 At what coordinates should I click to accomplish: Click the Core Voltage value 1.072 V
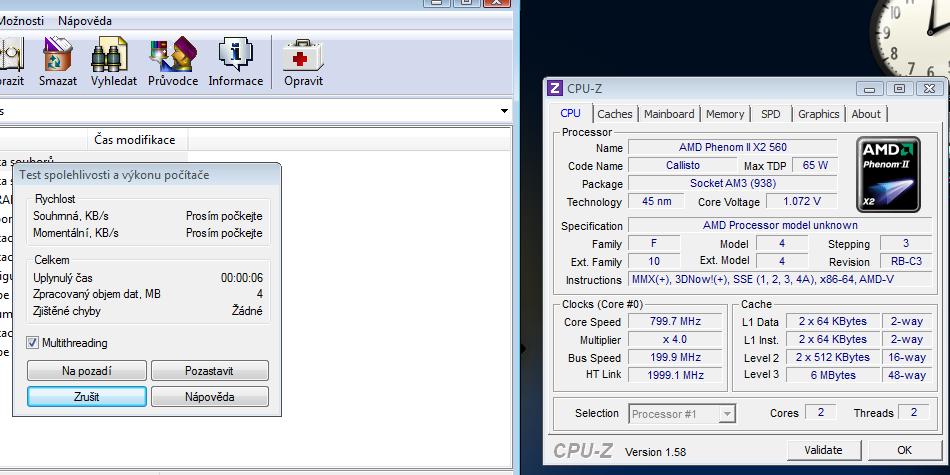pyautogui.click(x=802, y=201)
